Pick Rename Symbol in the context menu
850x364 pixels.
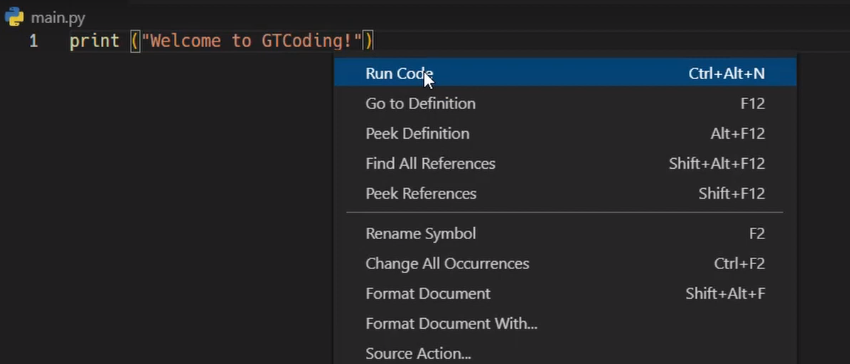[565, 234]
